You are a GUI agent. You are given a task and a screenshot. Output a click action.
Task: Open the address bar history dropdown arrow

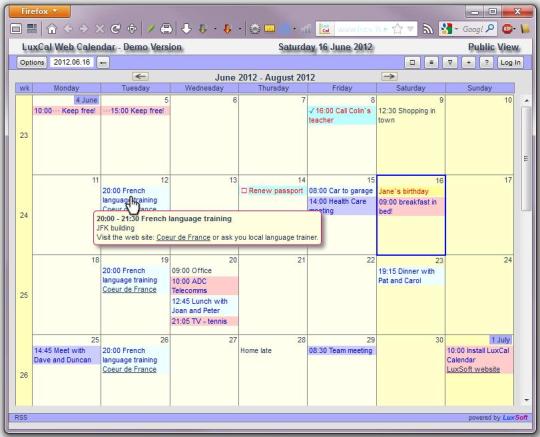(410, 29)
